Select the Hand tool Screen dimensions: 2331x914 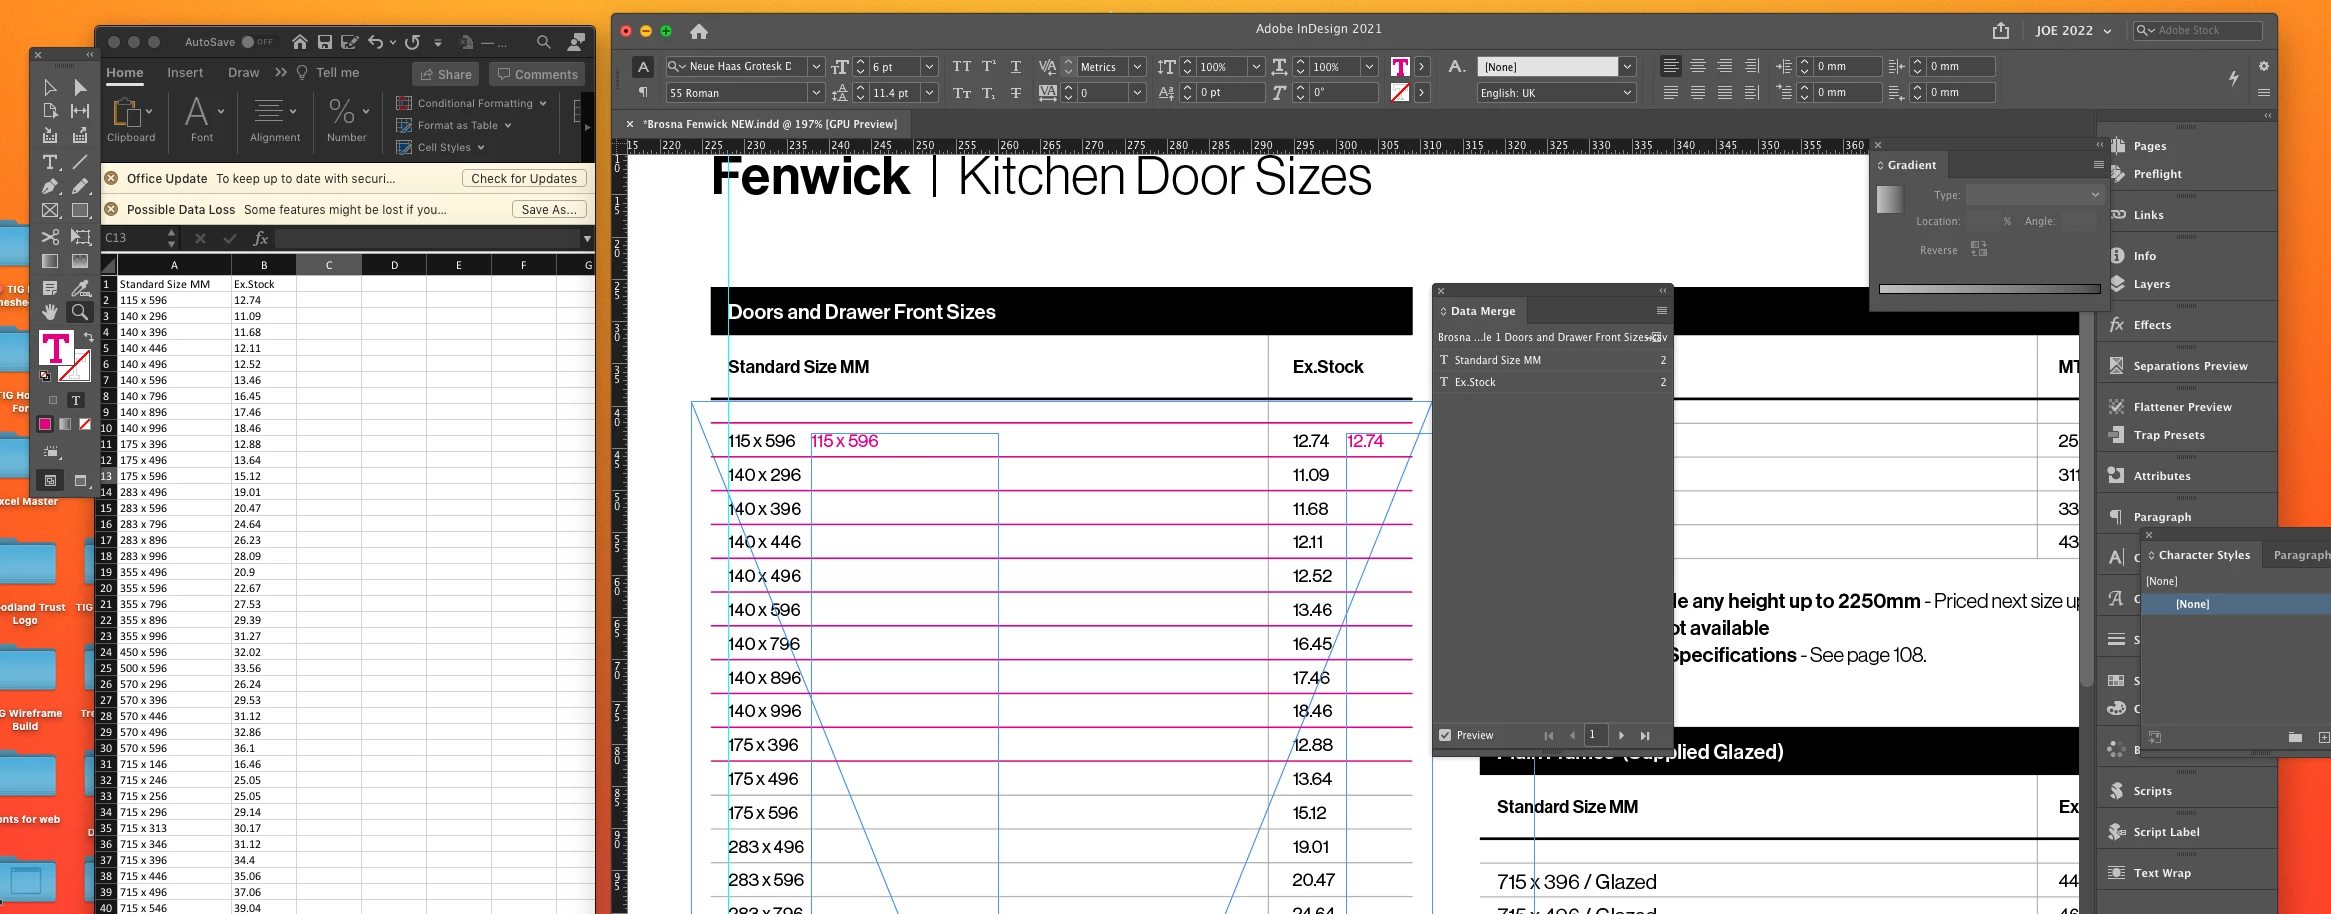tap(50, 312)
